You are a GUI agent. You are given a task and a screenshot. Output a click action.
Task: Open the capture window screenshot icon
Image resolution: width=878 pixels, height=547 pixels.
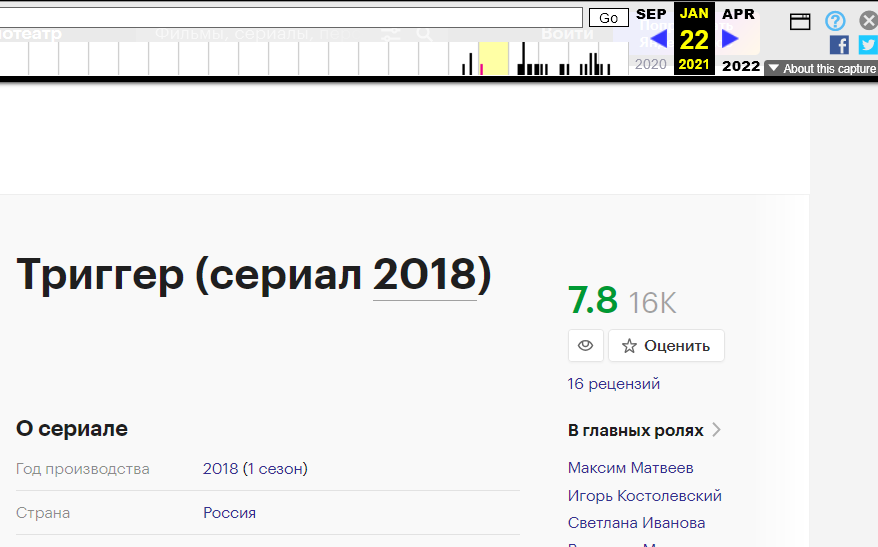coord(800,22)
